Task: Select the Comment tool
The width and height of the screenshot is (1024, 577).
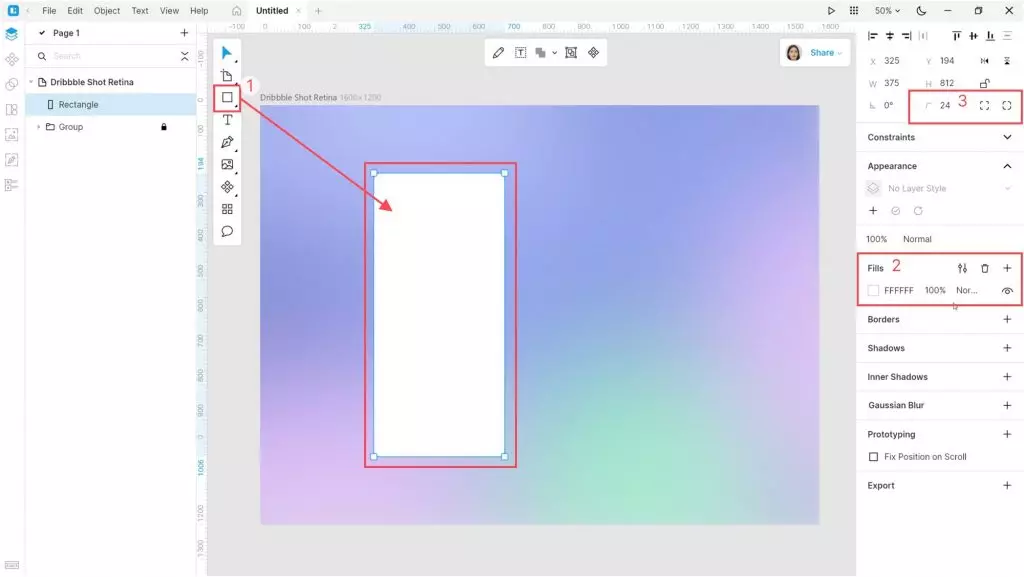Action: [227, 231]
